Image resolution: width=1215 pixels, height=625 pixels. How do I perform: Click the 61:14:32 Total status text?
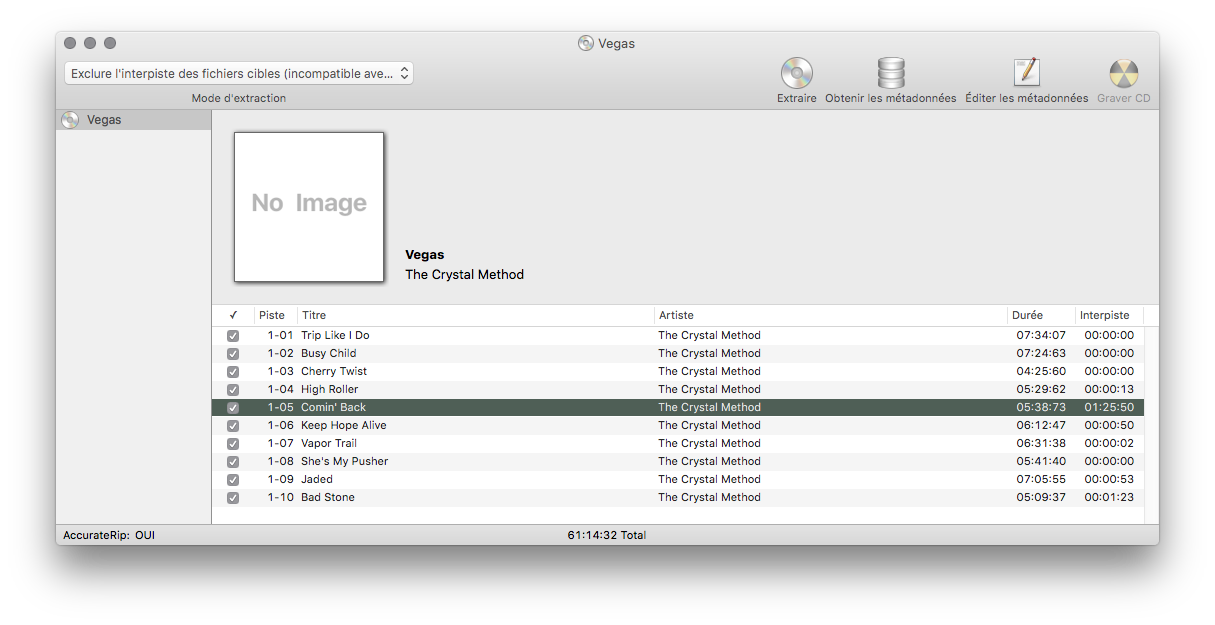(607, 535)
